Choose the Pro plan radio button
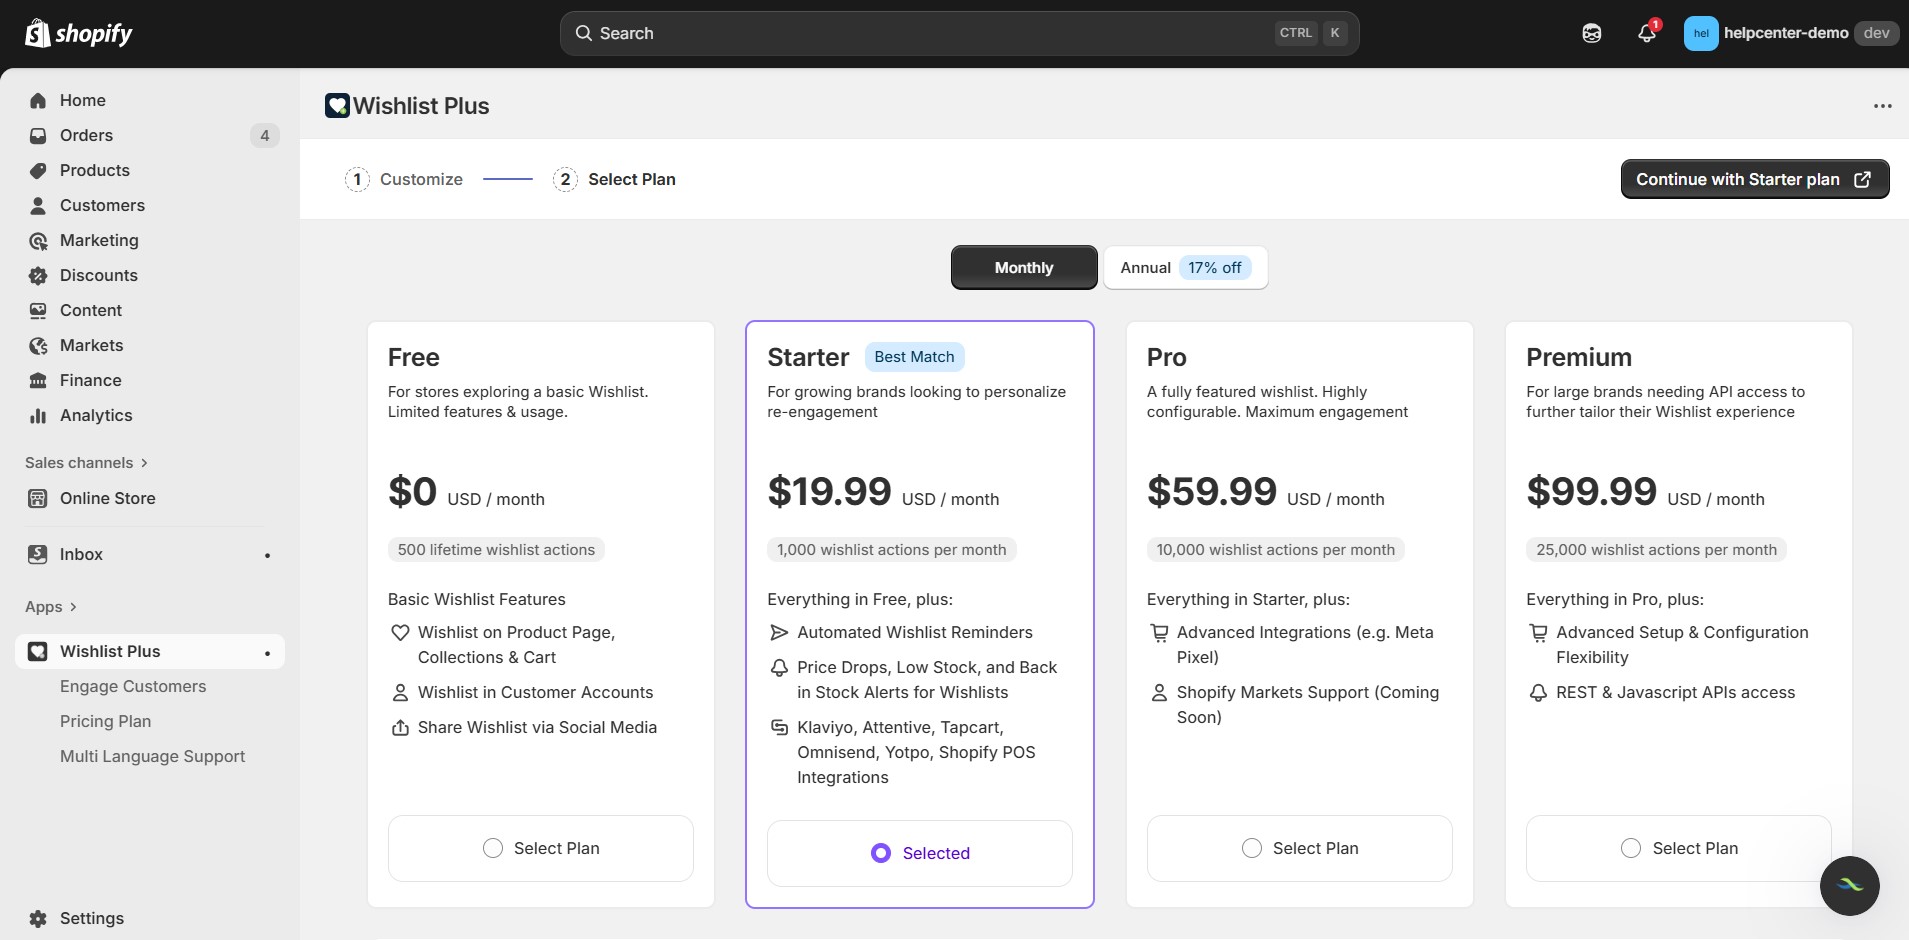The width and height of the screenshot is (1909, 940). pos(1252,847)
